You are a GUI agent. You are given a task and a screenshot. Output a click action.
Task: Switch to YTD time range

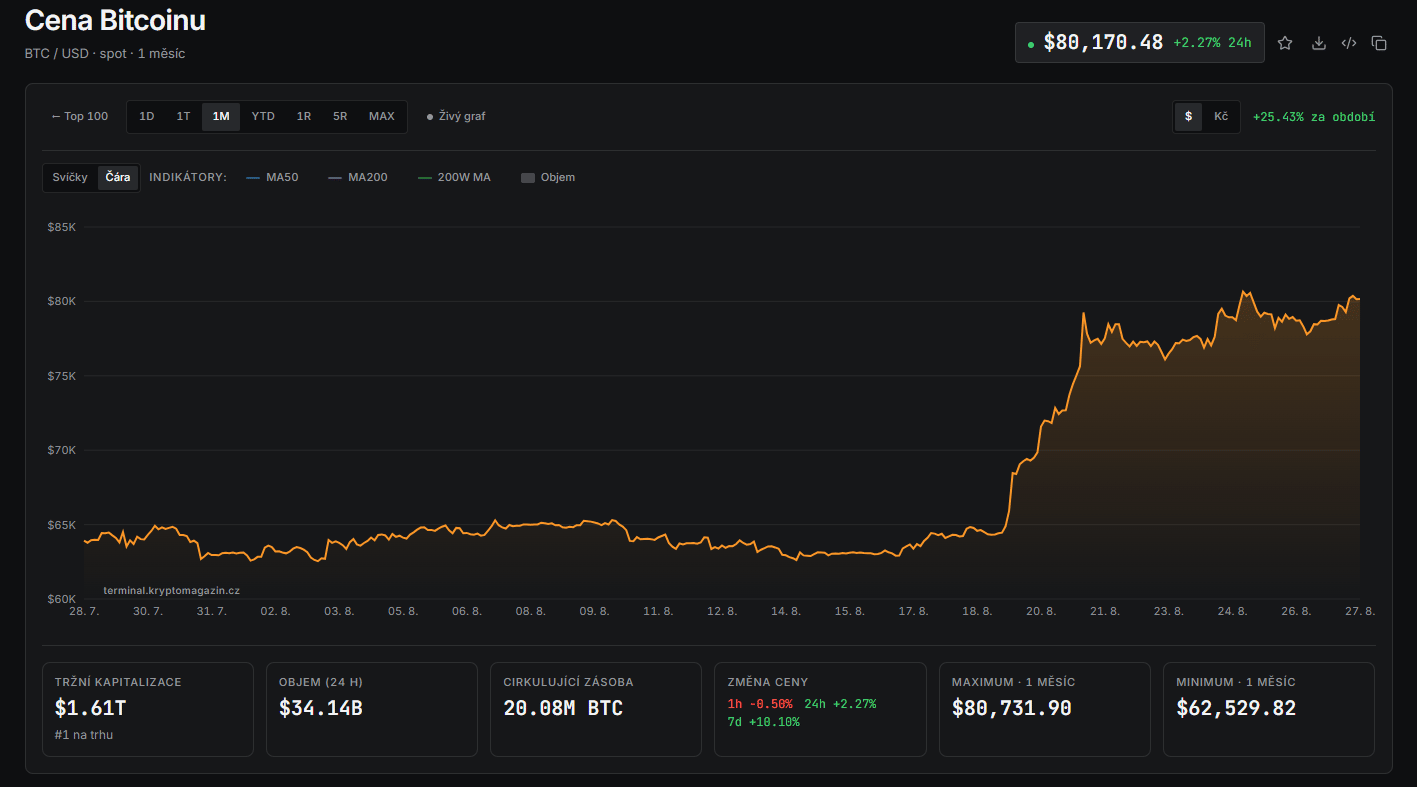pyautogui.click(x=263, y=116)
